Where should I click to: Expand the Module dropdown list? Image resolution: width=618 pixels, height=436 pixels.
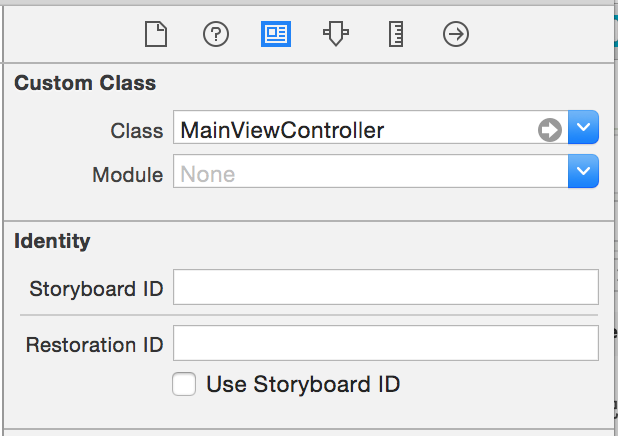(583, 171)
